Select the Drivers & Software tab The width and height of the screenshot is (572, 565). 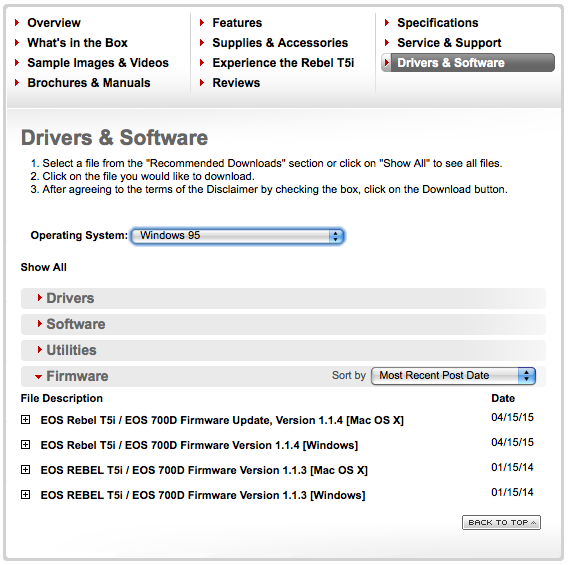(x=468, y=63)
